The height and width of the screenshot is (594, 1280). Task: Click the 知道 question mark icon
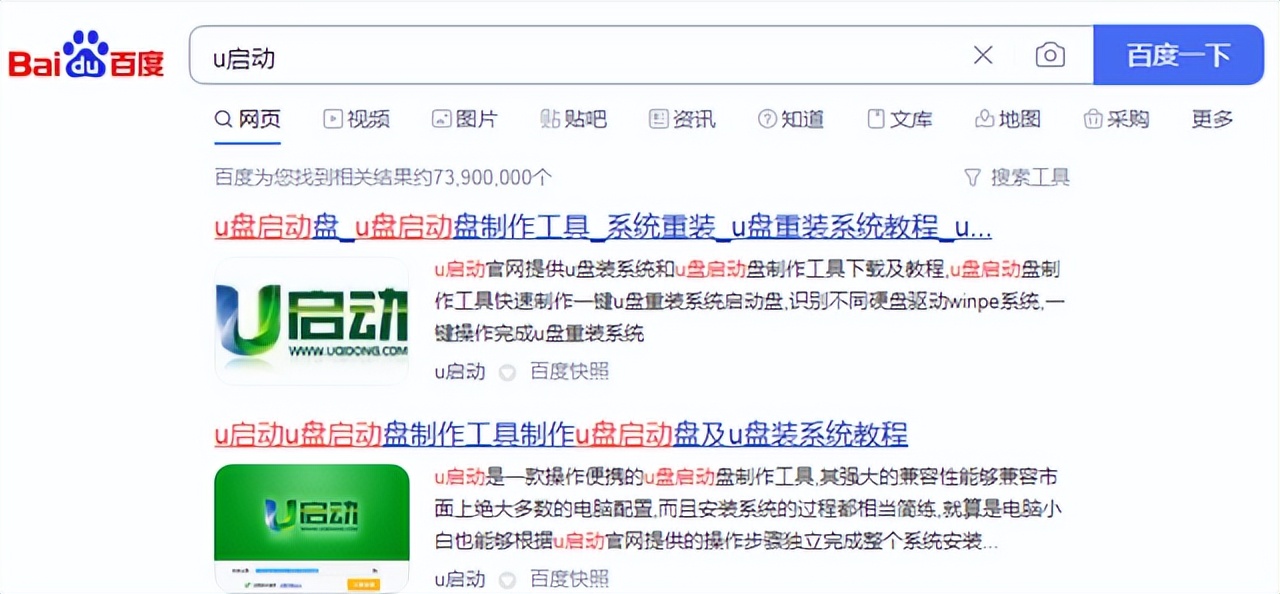click(766, 118)
